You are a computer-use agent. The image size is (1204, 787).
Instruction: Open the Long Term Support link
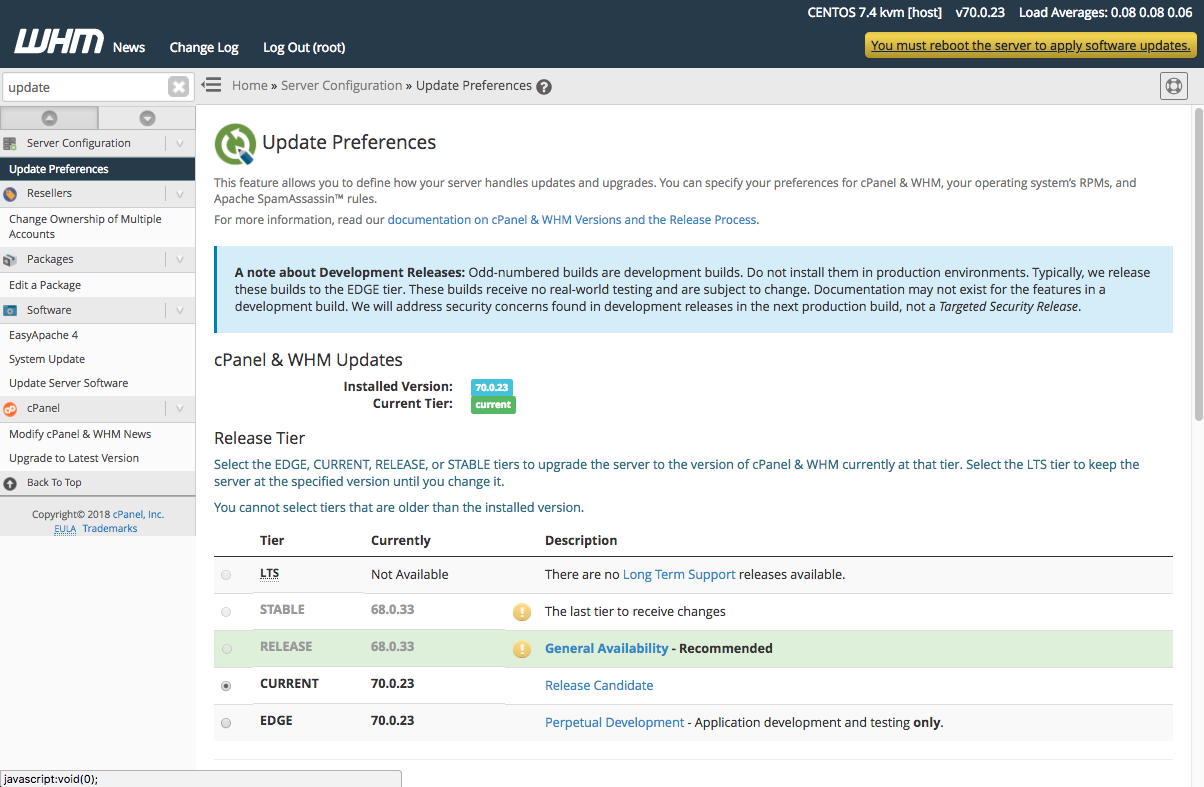coord(679,575)
